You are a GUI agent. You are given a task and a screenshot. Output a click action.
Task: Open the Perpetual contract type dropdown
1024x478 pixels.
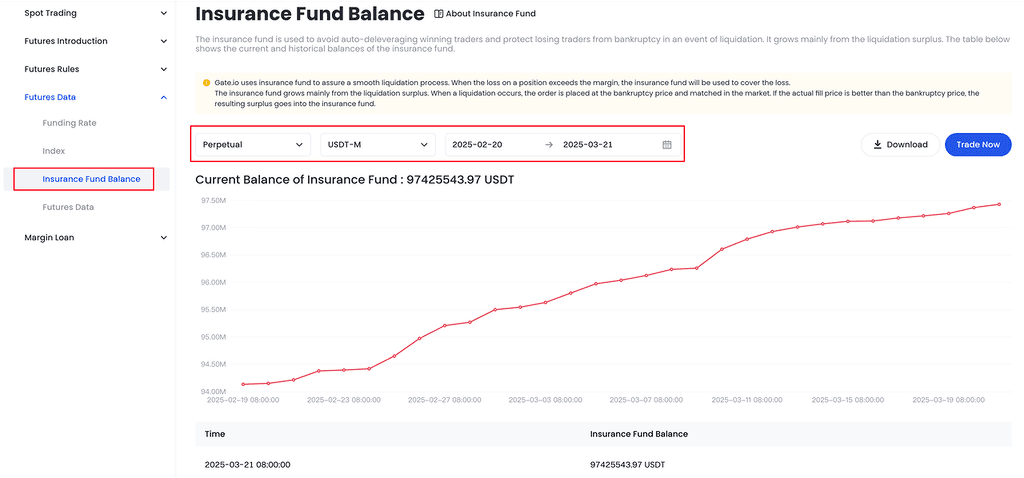pyautogui.click(x=252, y=145)
